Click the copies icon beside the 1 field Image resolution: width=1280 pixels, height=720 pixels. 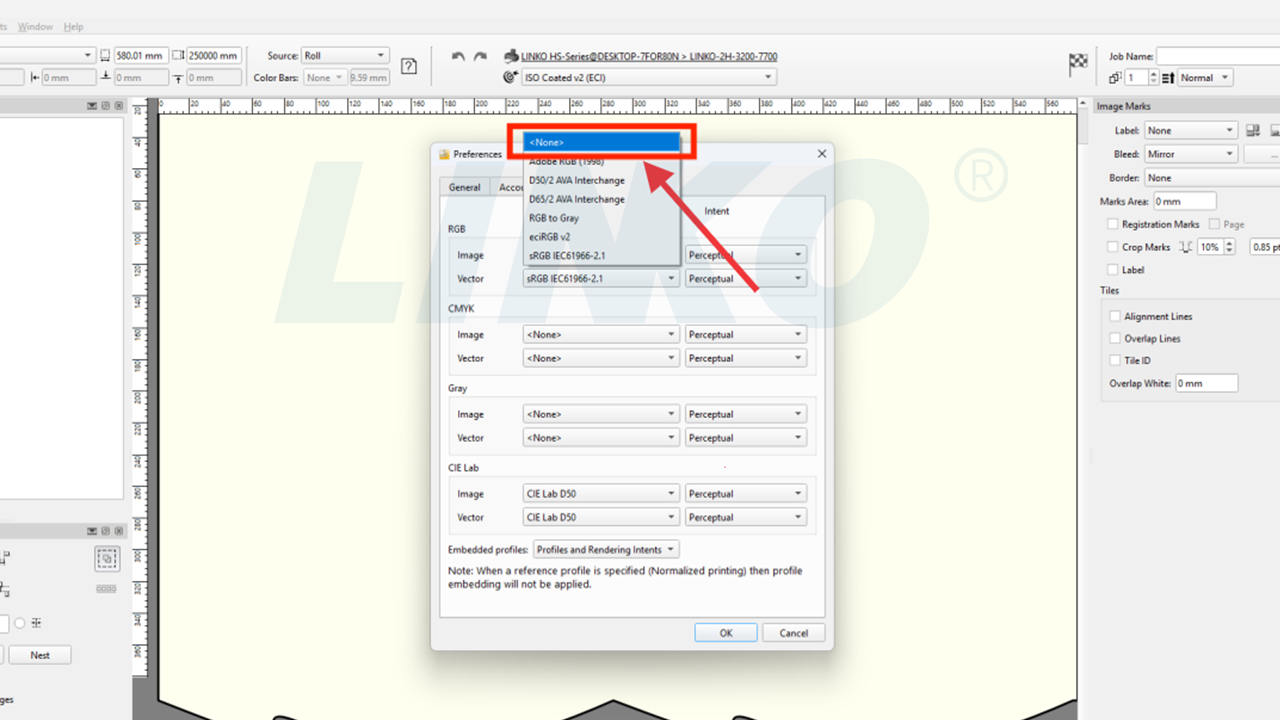(x=1115, y=78)
